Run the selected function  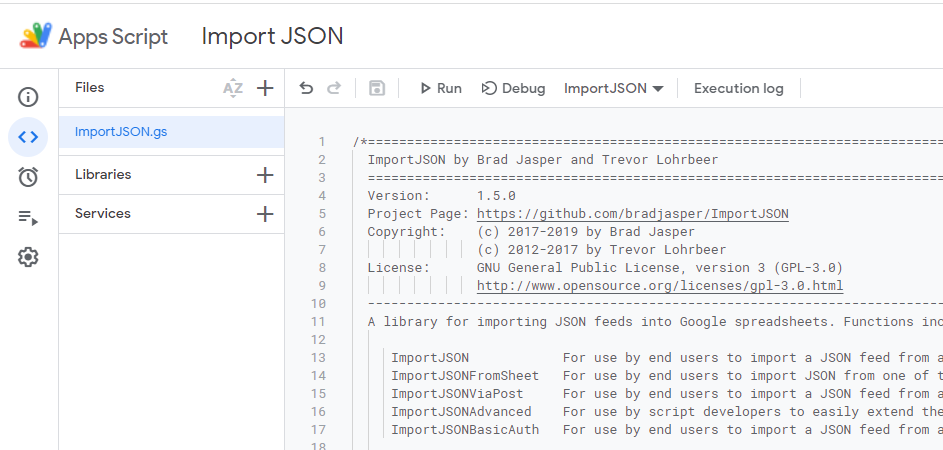point(441,88)
